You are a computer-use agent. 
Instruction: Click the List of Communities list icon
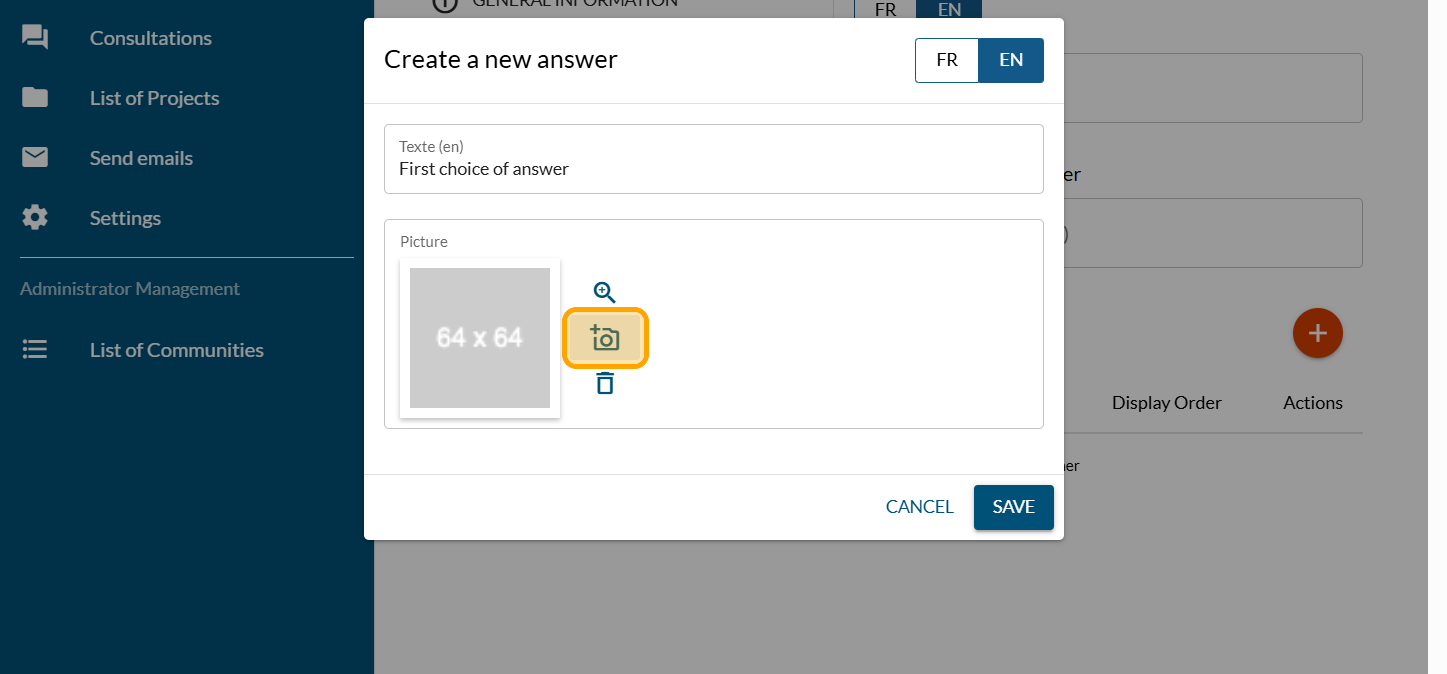pyautogui.click(x=35, y=350)
